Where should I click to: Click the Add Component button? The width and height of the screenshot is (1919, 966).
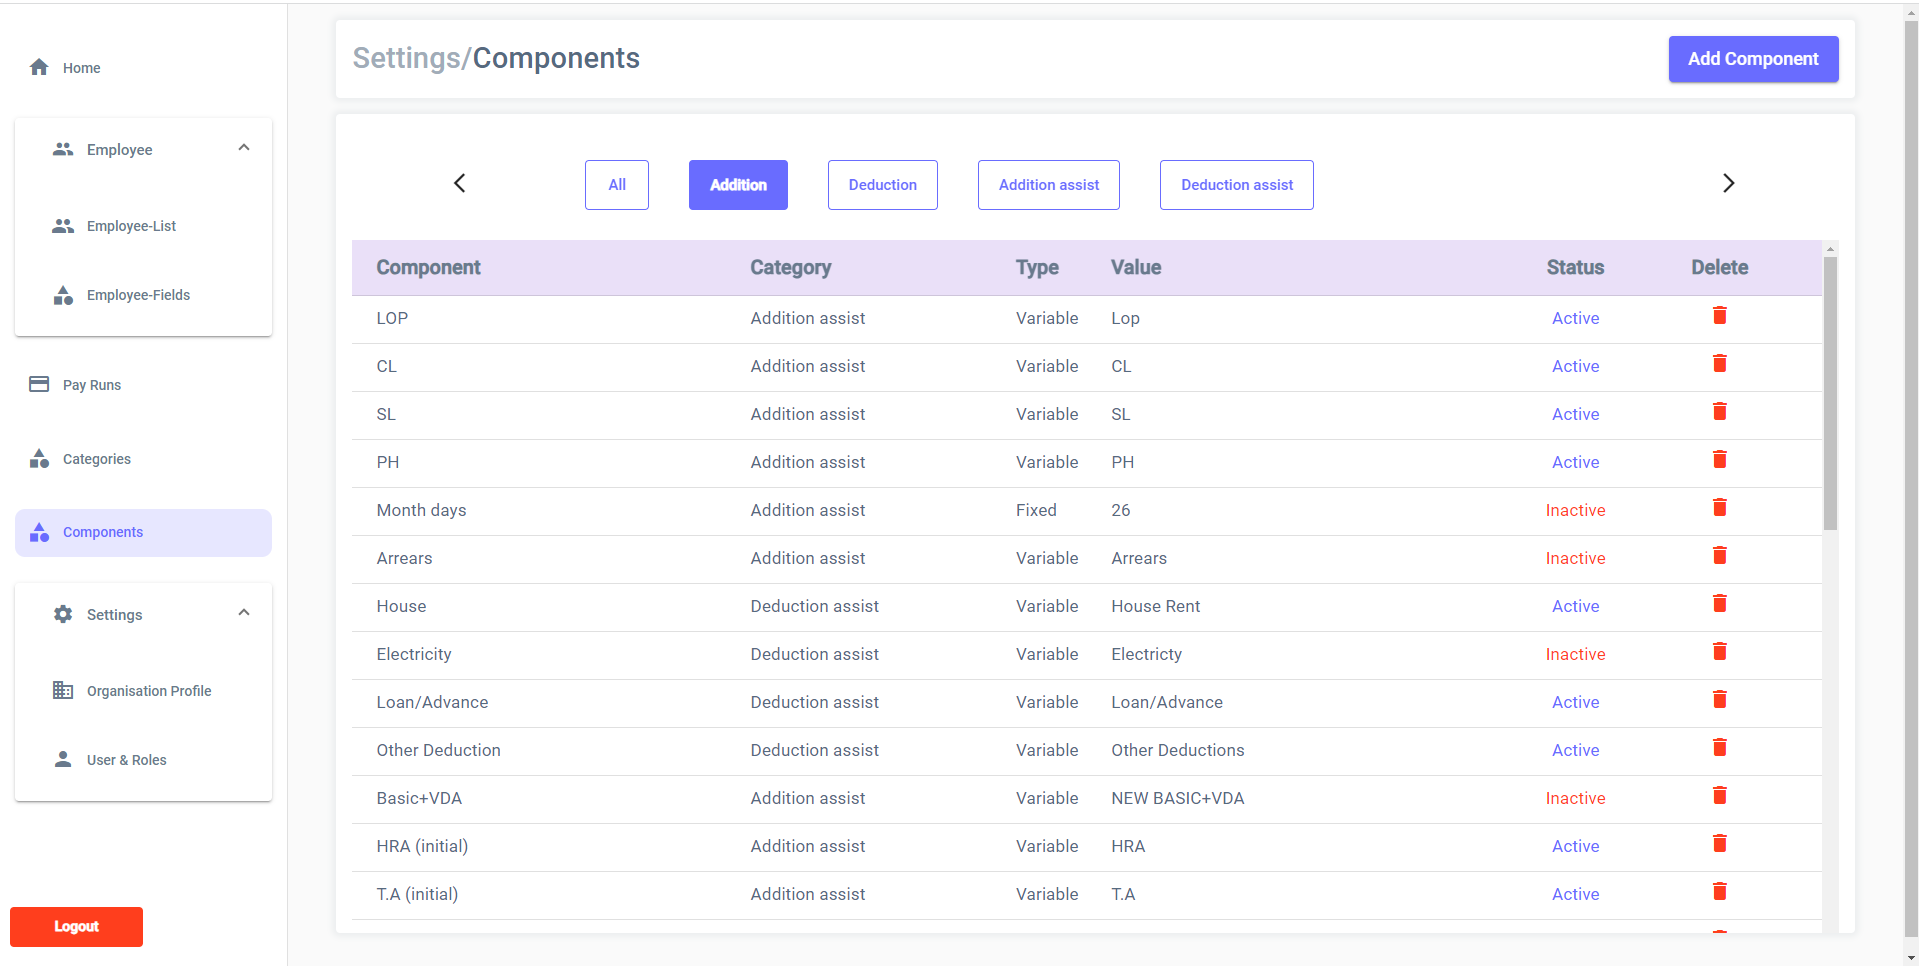(x=1752, y=59)
